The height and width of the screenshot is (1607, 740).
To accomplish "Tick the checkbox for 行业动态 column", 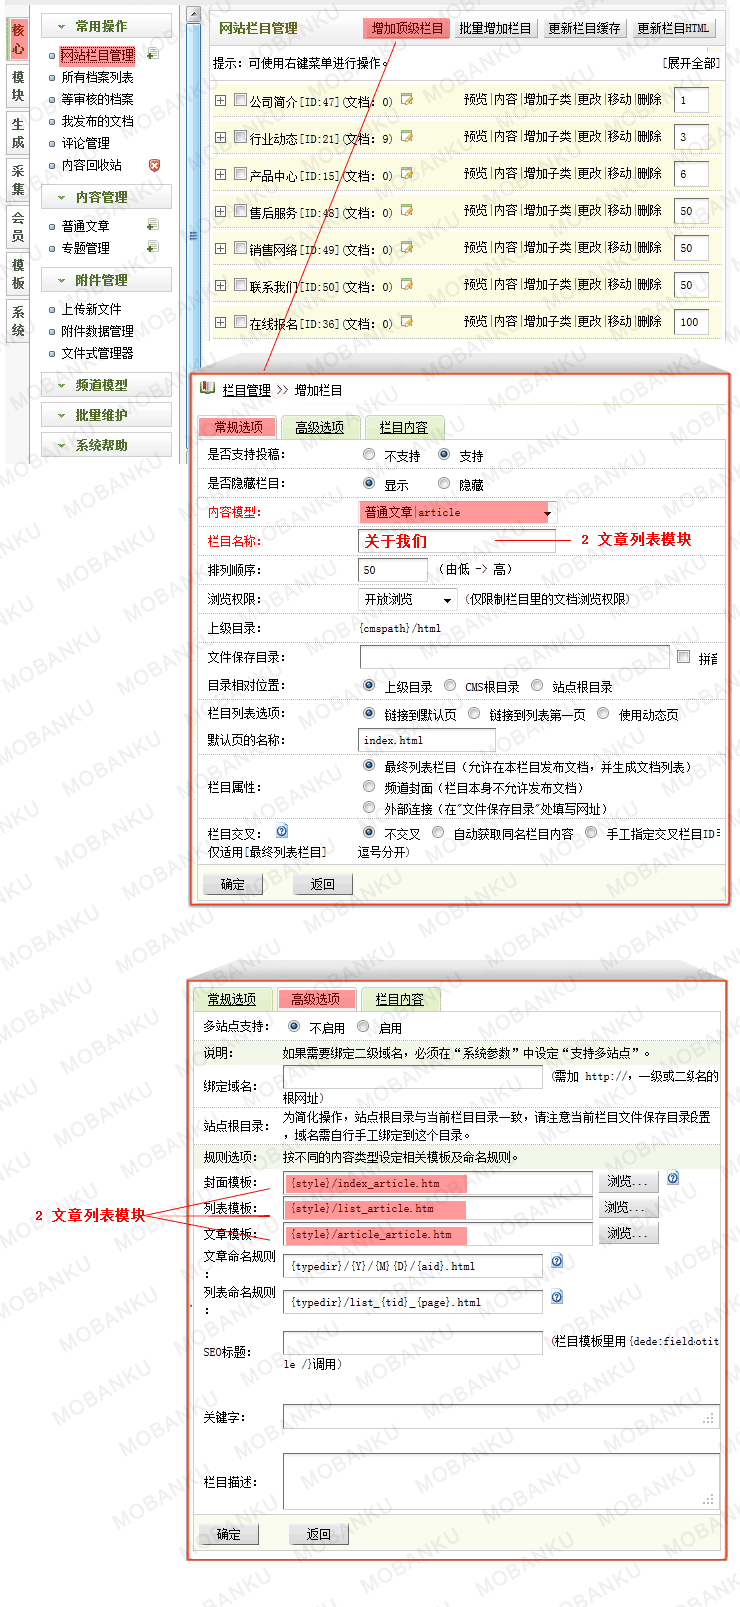I will click(240, 136).
